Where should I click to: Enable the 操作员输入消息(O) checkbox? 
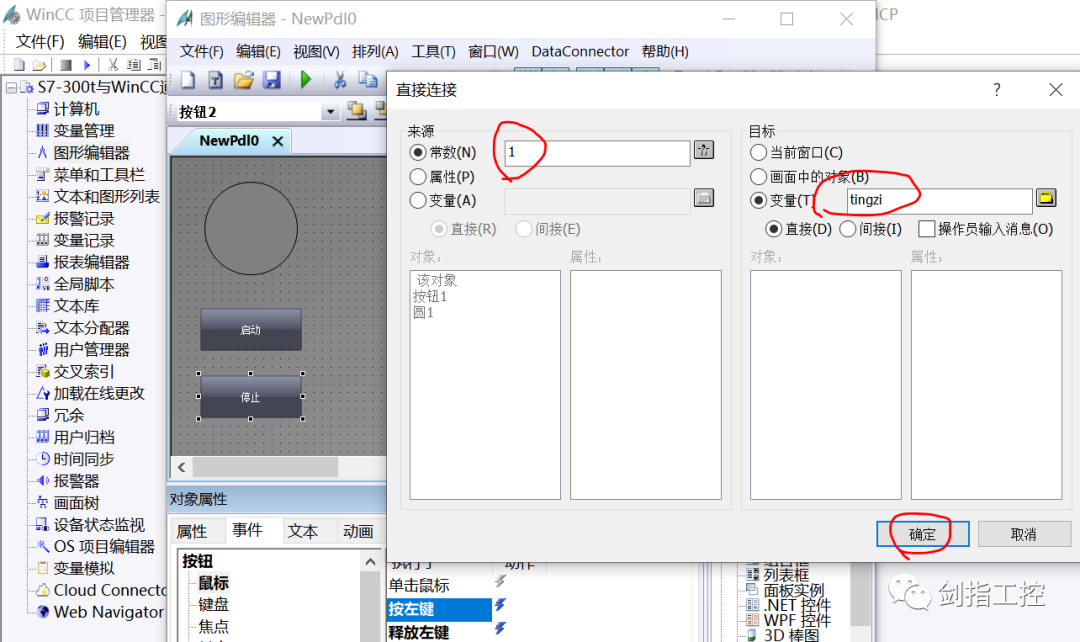[x=925, y=228]
